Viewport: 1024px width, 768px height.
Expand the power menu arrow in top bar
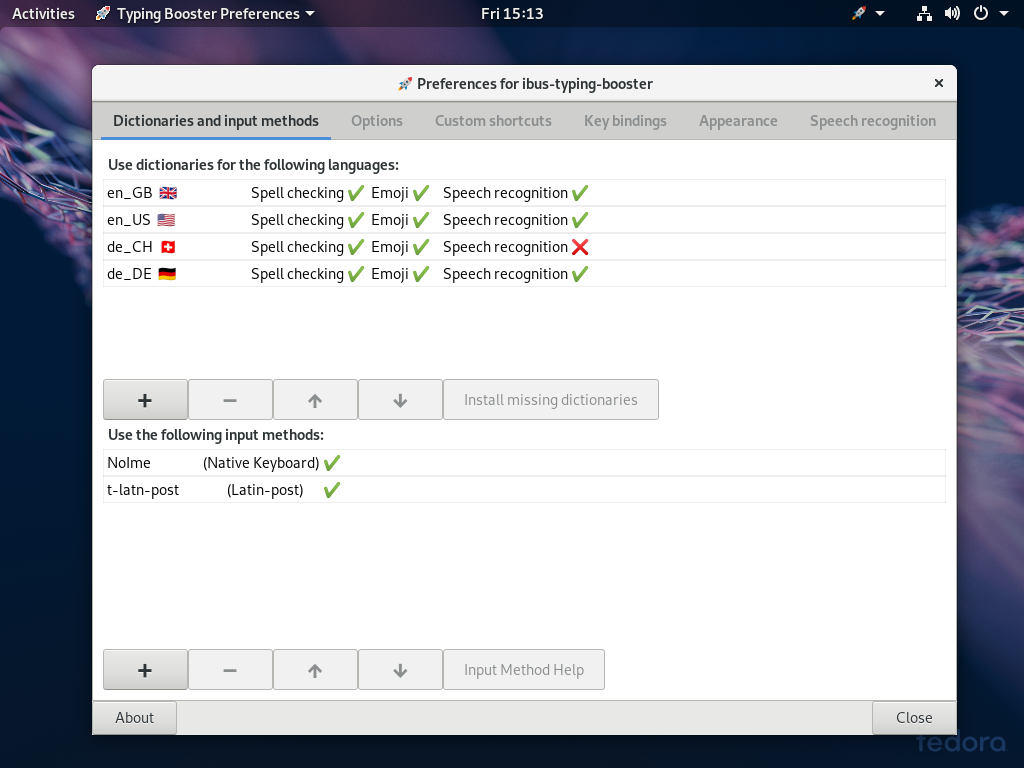[x=1003, y=14]
